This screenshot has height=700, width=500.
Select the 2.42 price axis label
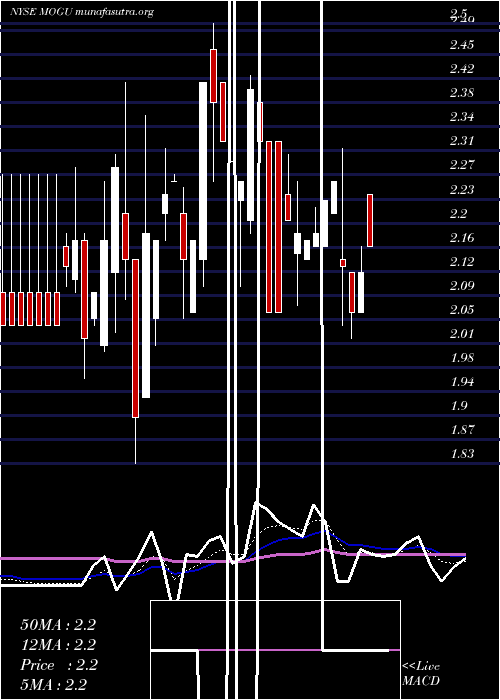[x=462, y=69]
